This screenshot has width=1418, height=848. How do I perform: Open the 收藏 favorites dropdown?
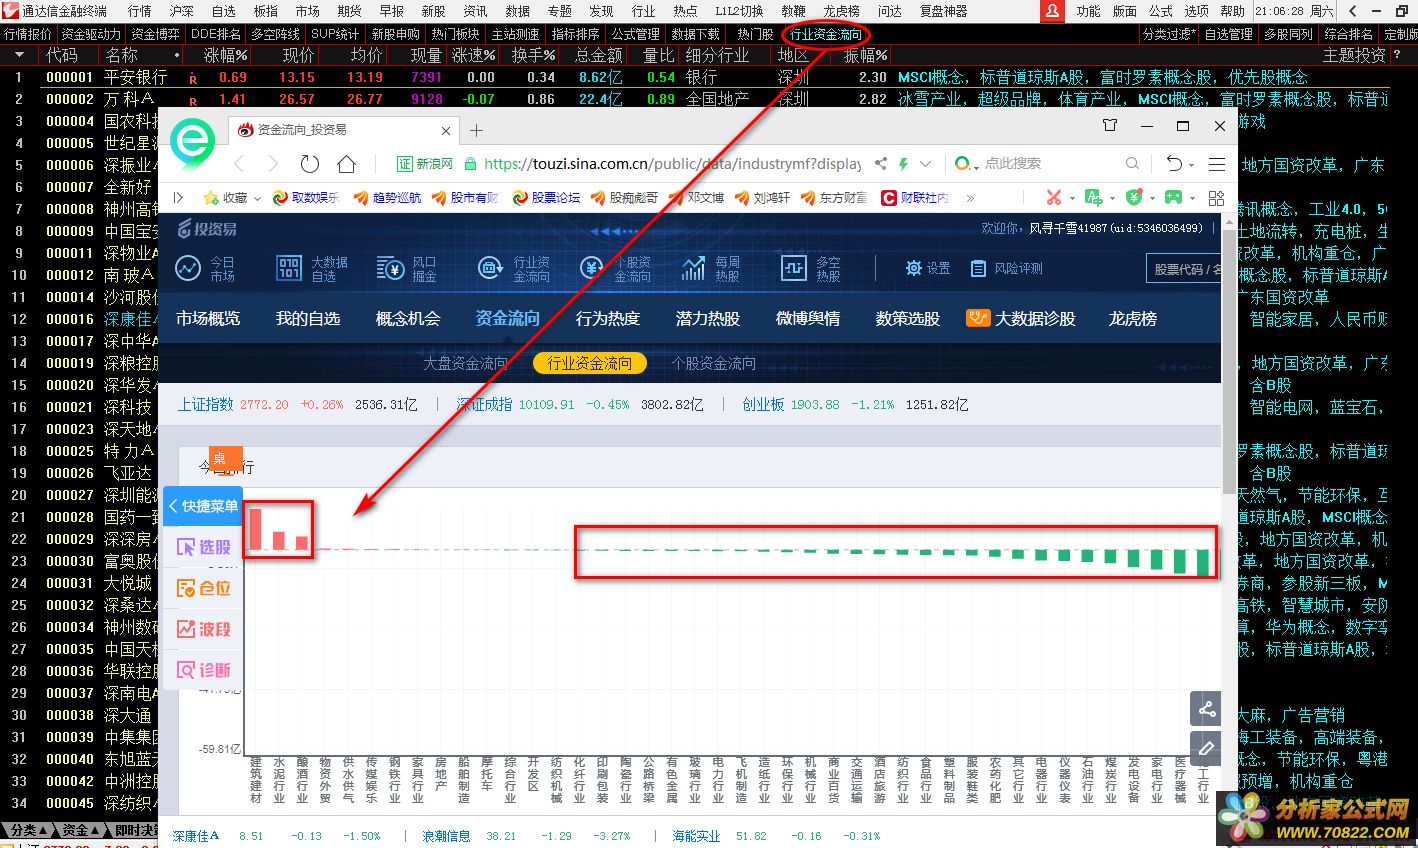(x=232, y=198)
